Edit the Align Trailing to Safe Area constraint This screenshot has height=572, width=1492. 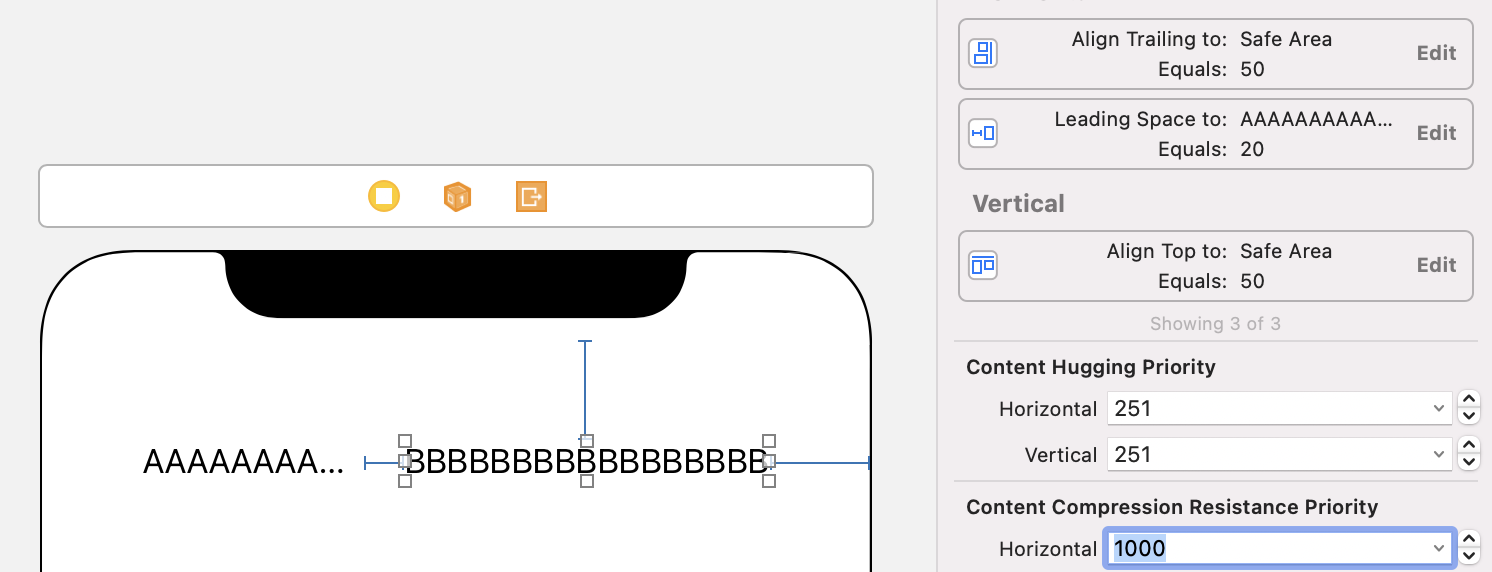coord(1436,53)
